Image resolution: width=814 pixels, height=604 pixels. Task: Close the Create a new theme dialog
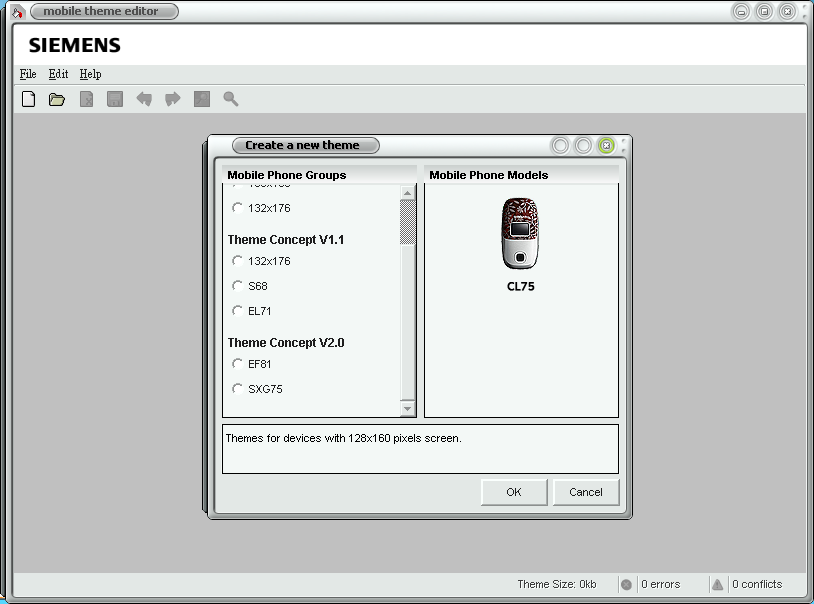606,145
